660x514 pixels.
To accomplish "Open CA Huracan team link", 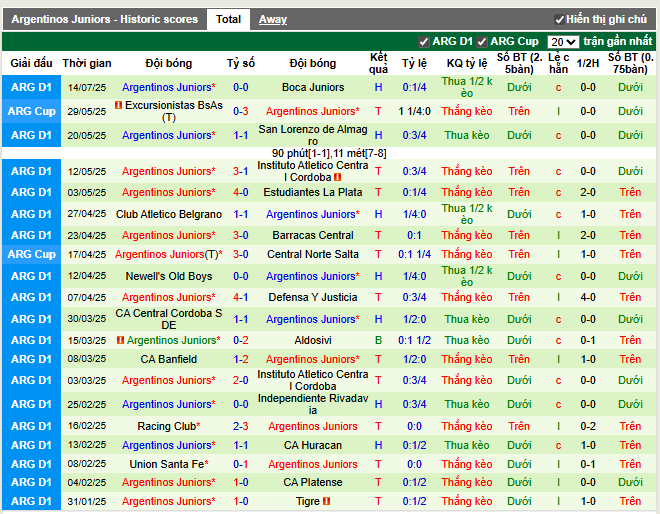I will pos(313,445).
